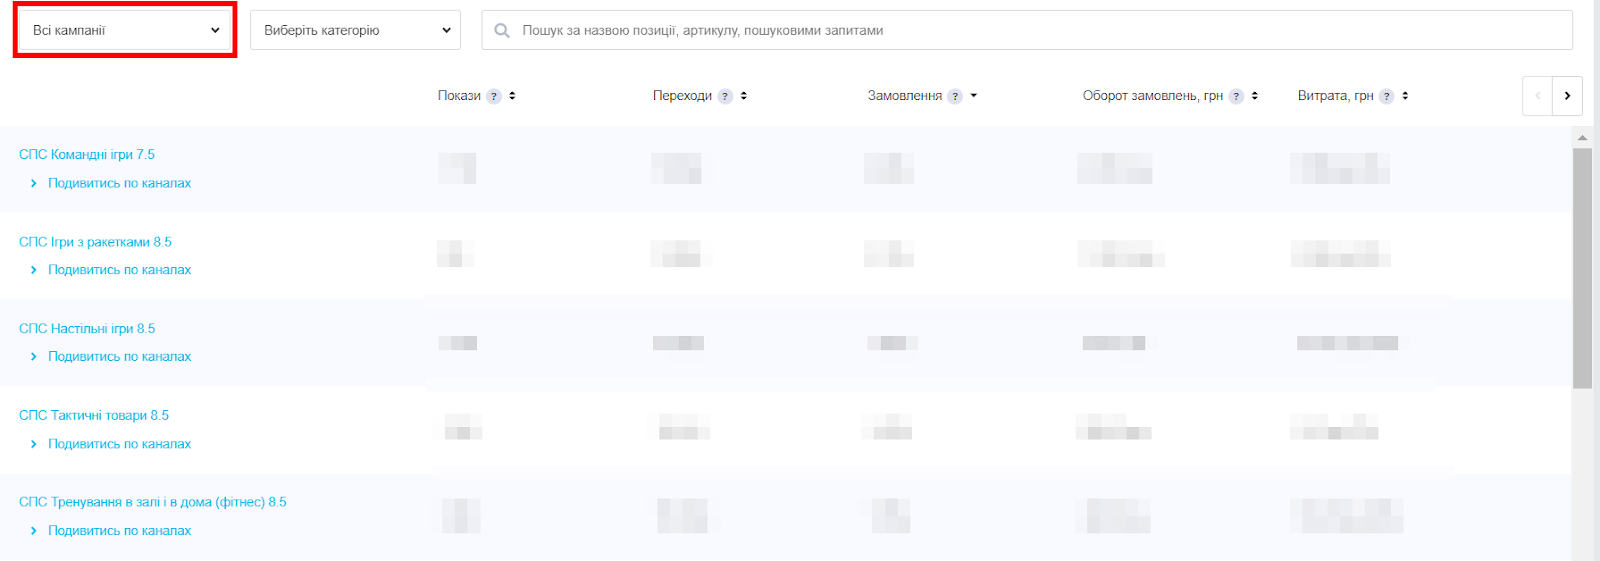Open help icon next to Витрата, грн
The height and width of the screenshot is (561, 1600).
tap(1387, 96)
